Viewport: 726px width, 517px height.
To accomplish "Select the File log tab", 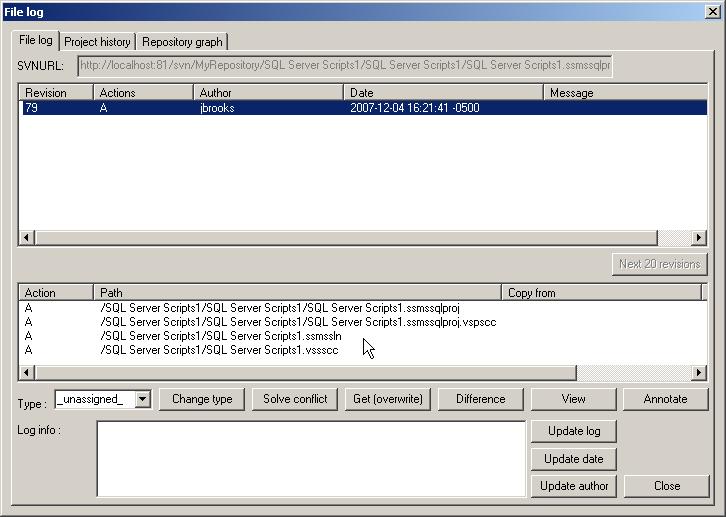I will tap(36, 40).
